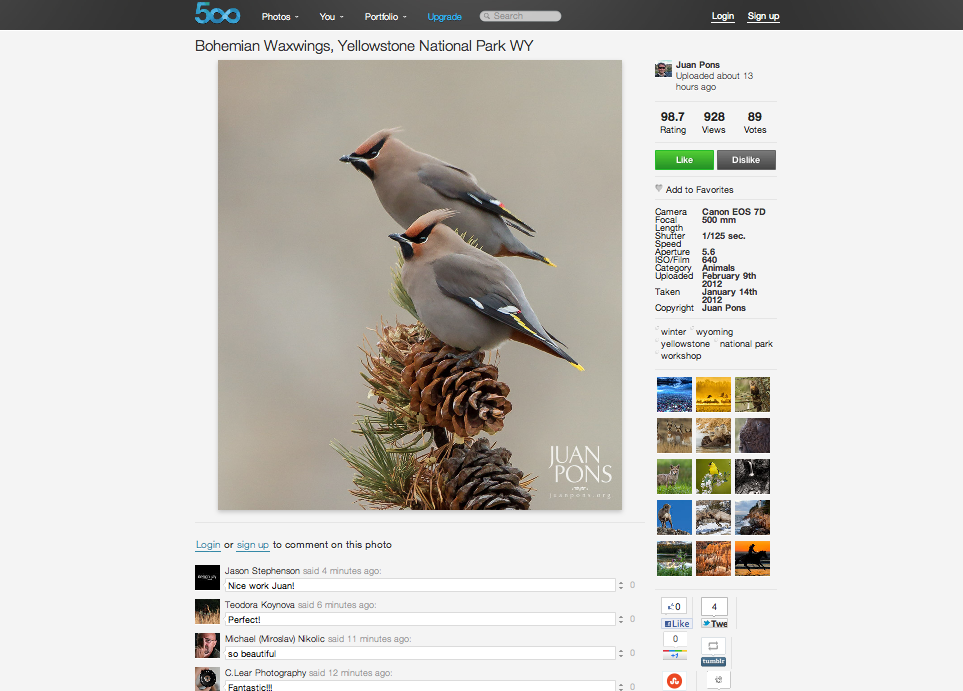Image resolution: width=963 pixels, height=691 pixels.
Task: Expand the Photos dropdown menu
Action: [x=280, y=17]
